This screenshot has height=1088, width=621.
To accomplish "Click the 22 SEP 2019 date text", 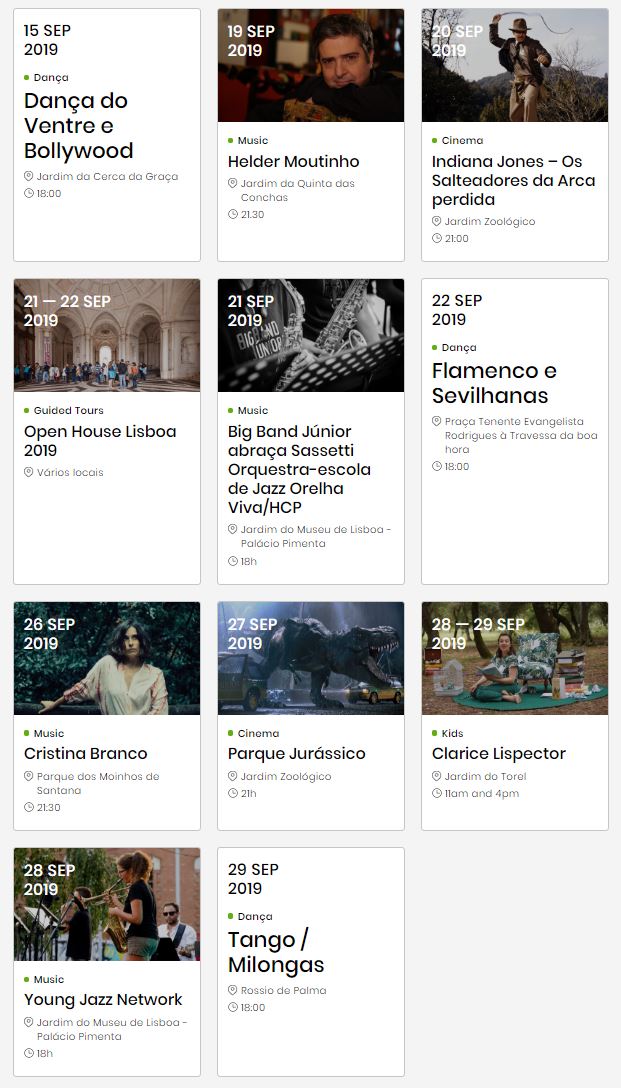I will point(457,309).
